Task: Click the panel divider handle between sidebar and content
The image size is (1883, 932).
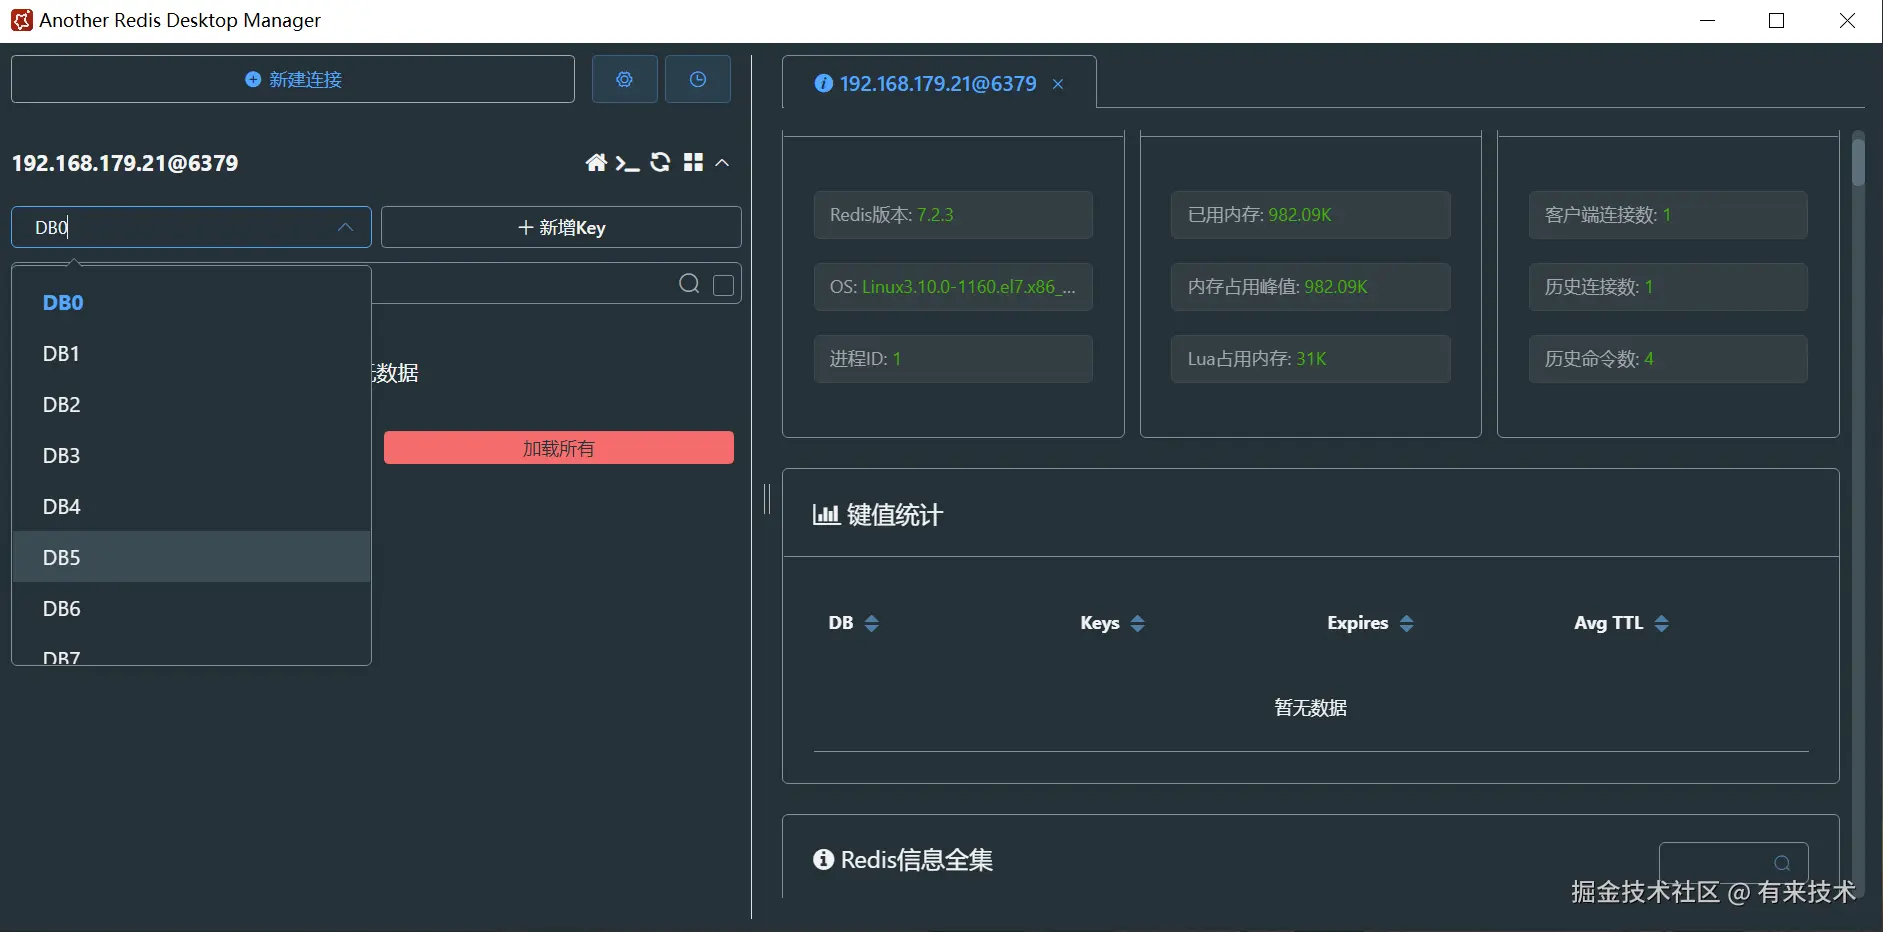Action: tap(767, 498)
